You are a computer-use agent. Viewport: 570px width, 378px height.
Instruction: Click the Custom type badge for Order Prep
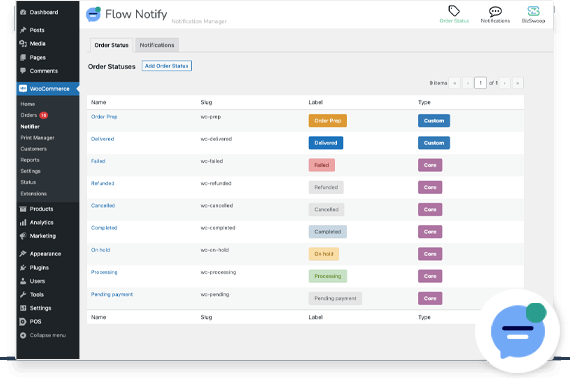click(x=434, y=121)
